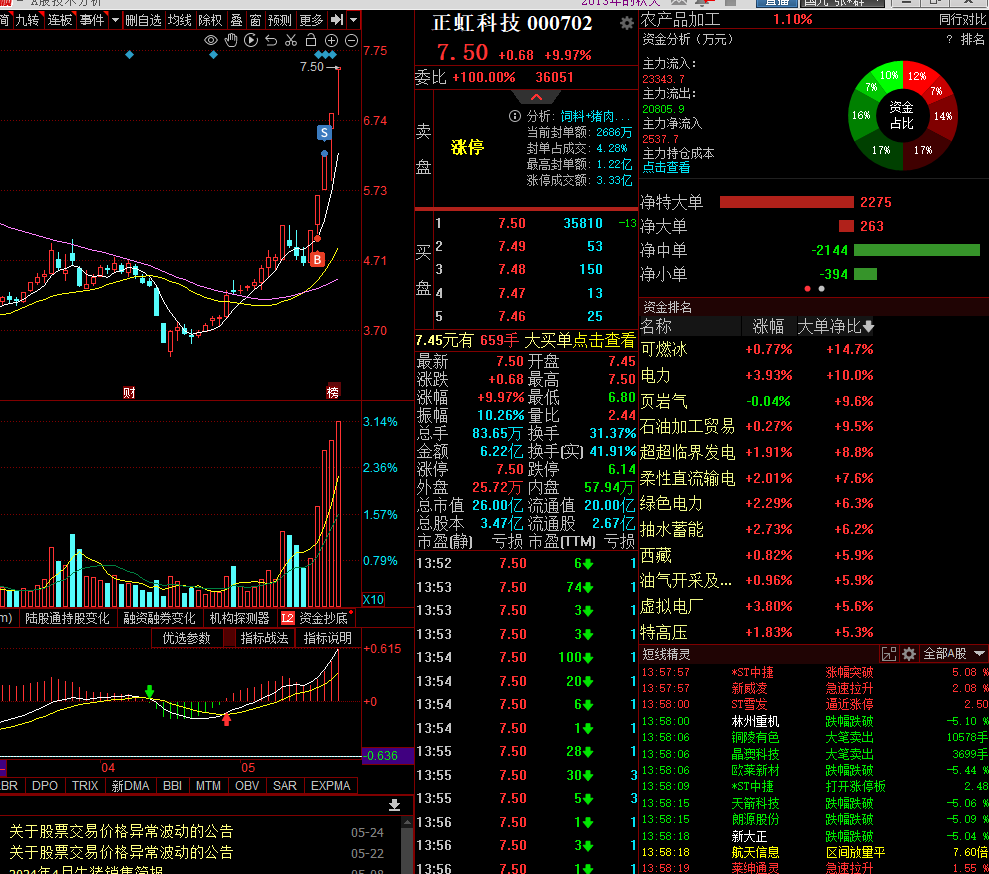Screen dimensions: 989x874
Task: Select the hand pan tool above the K-line chart
Action: pyautogui.click(x=231, y=40)
